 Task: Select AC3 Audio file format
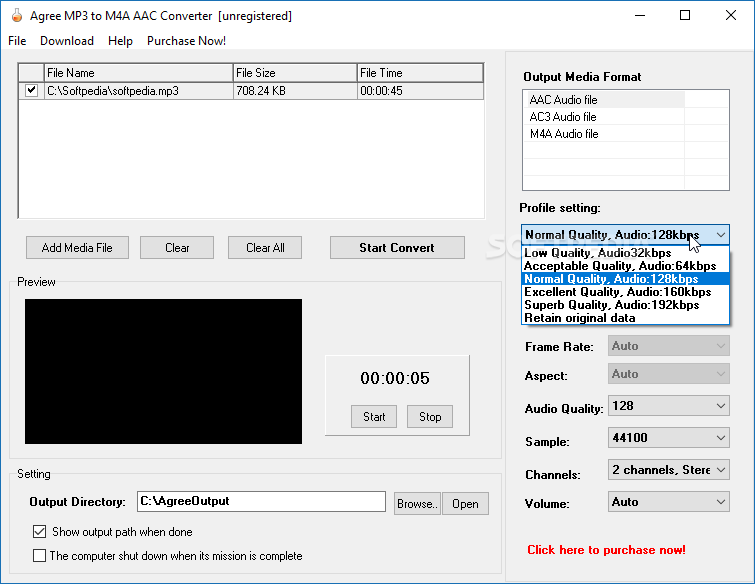pos(604,117)
